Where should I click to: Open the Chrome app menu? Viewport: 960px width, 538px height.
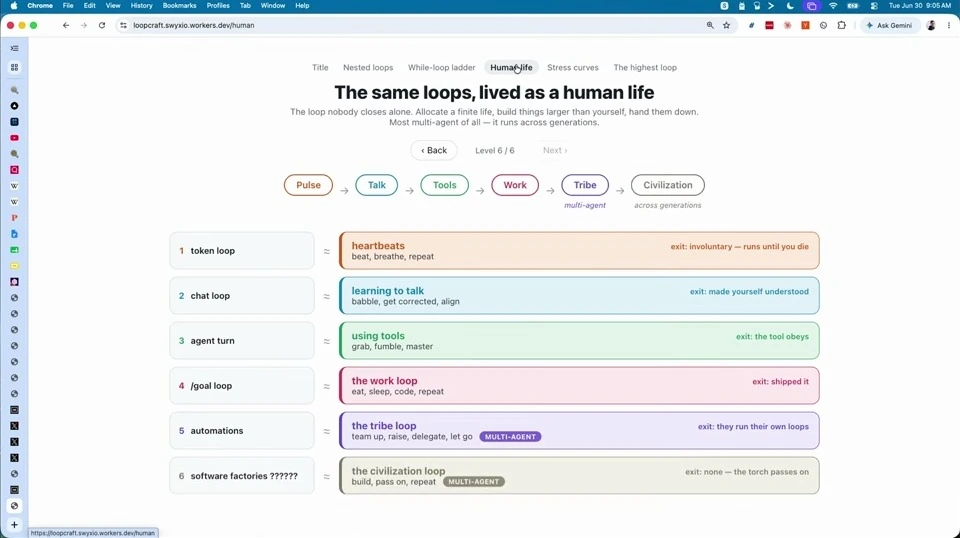[40, 6]
